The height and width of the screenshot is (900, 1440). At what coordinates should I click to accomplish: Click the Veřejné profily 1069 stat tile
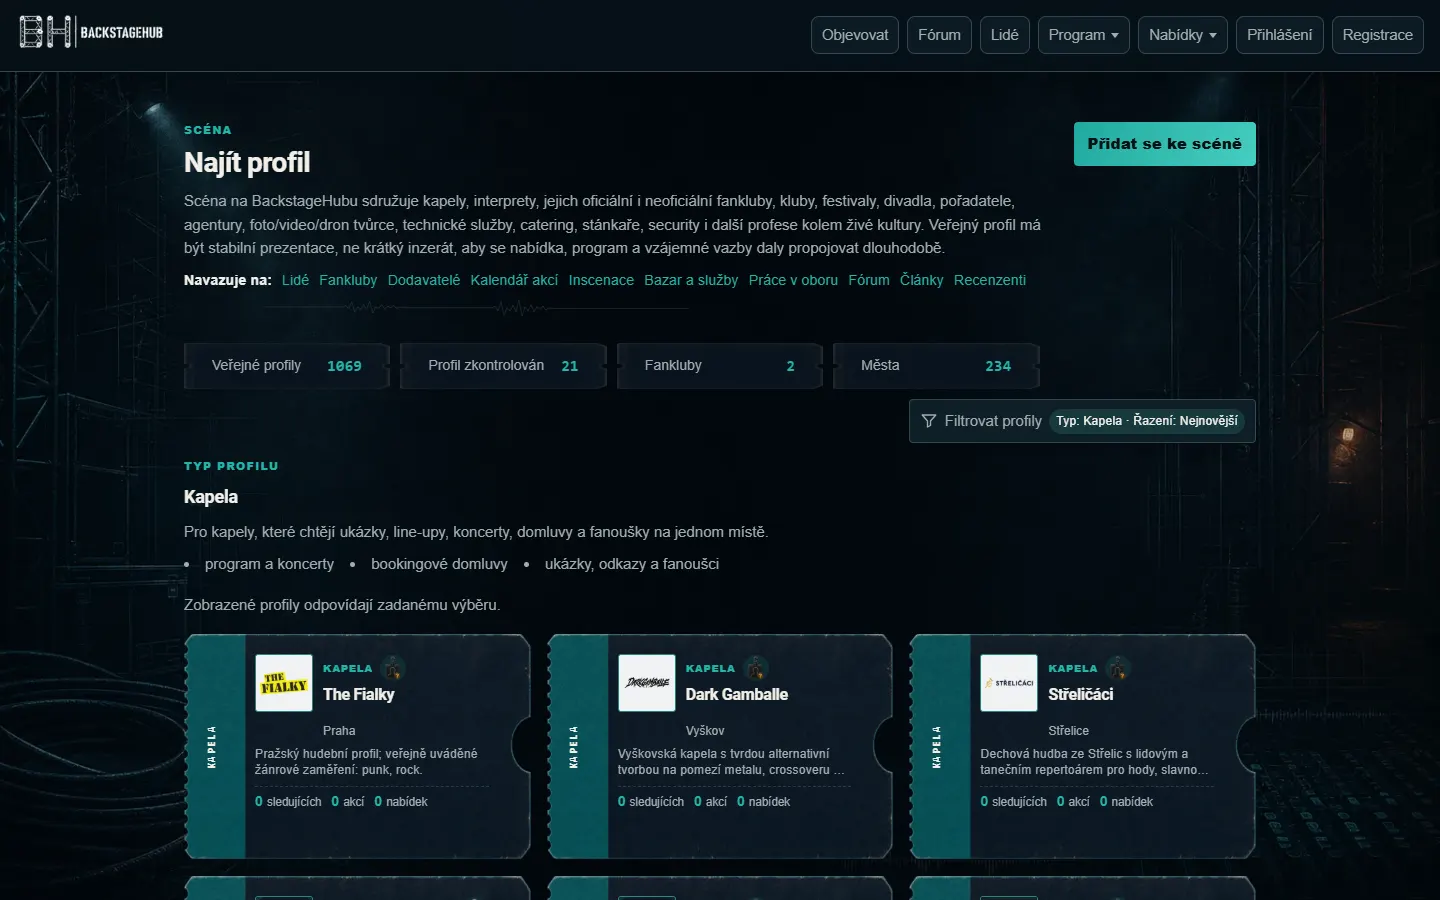287,366
